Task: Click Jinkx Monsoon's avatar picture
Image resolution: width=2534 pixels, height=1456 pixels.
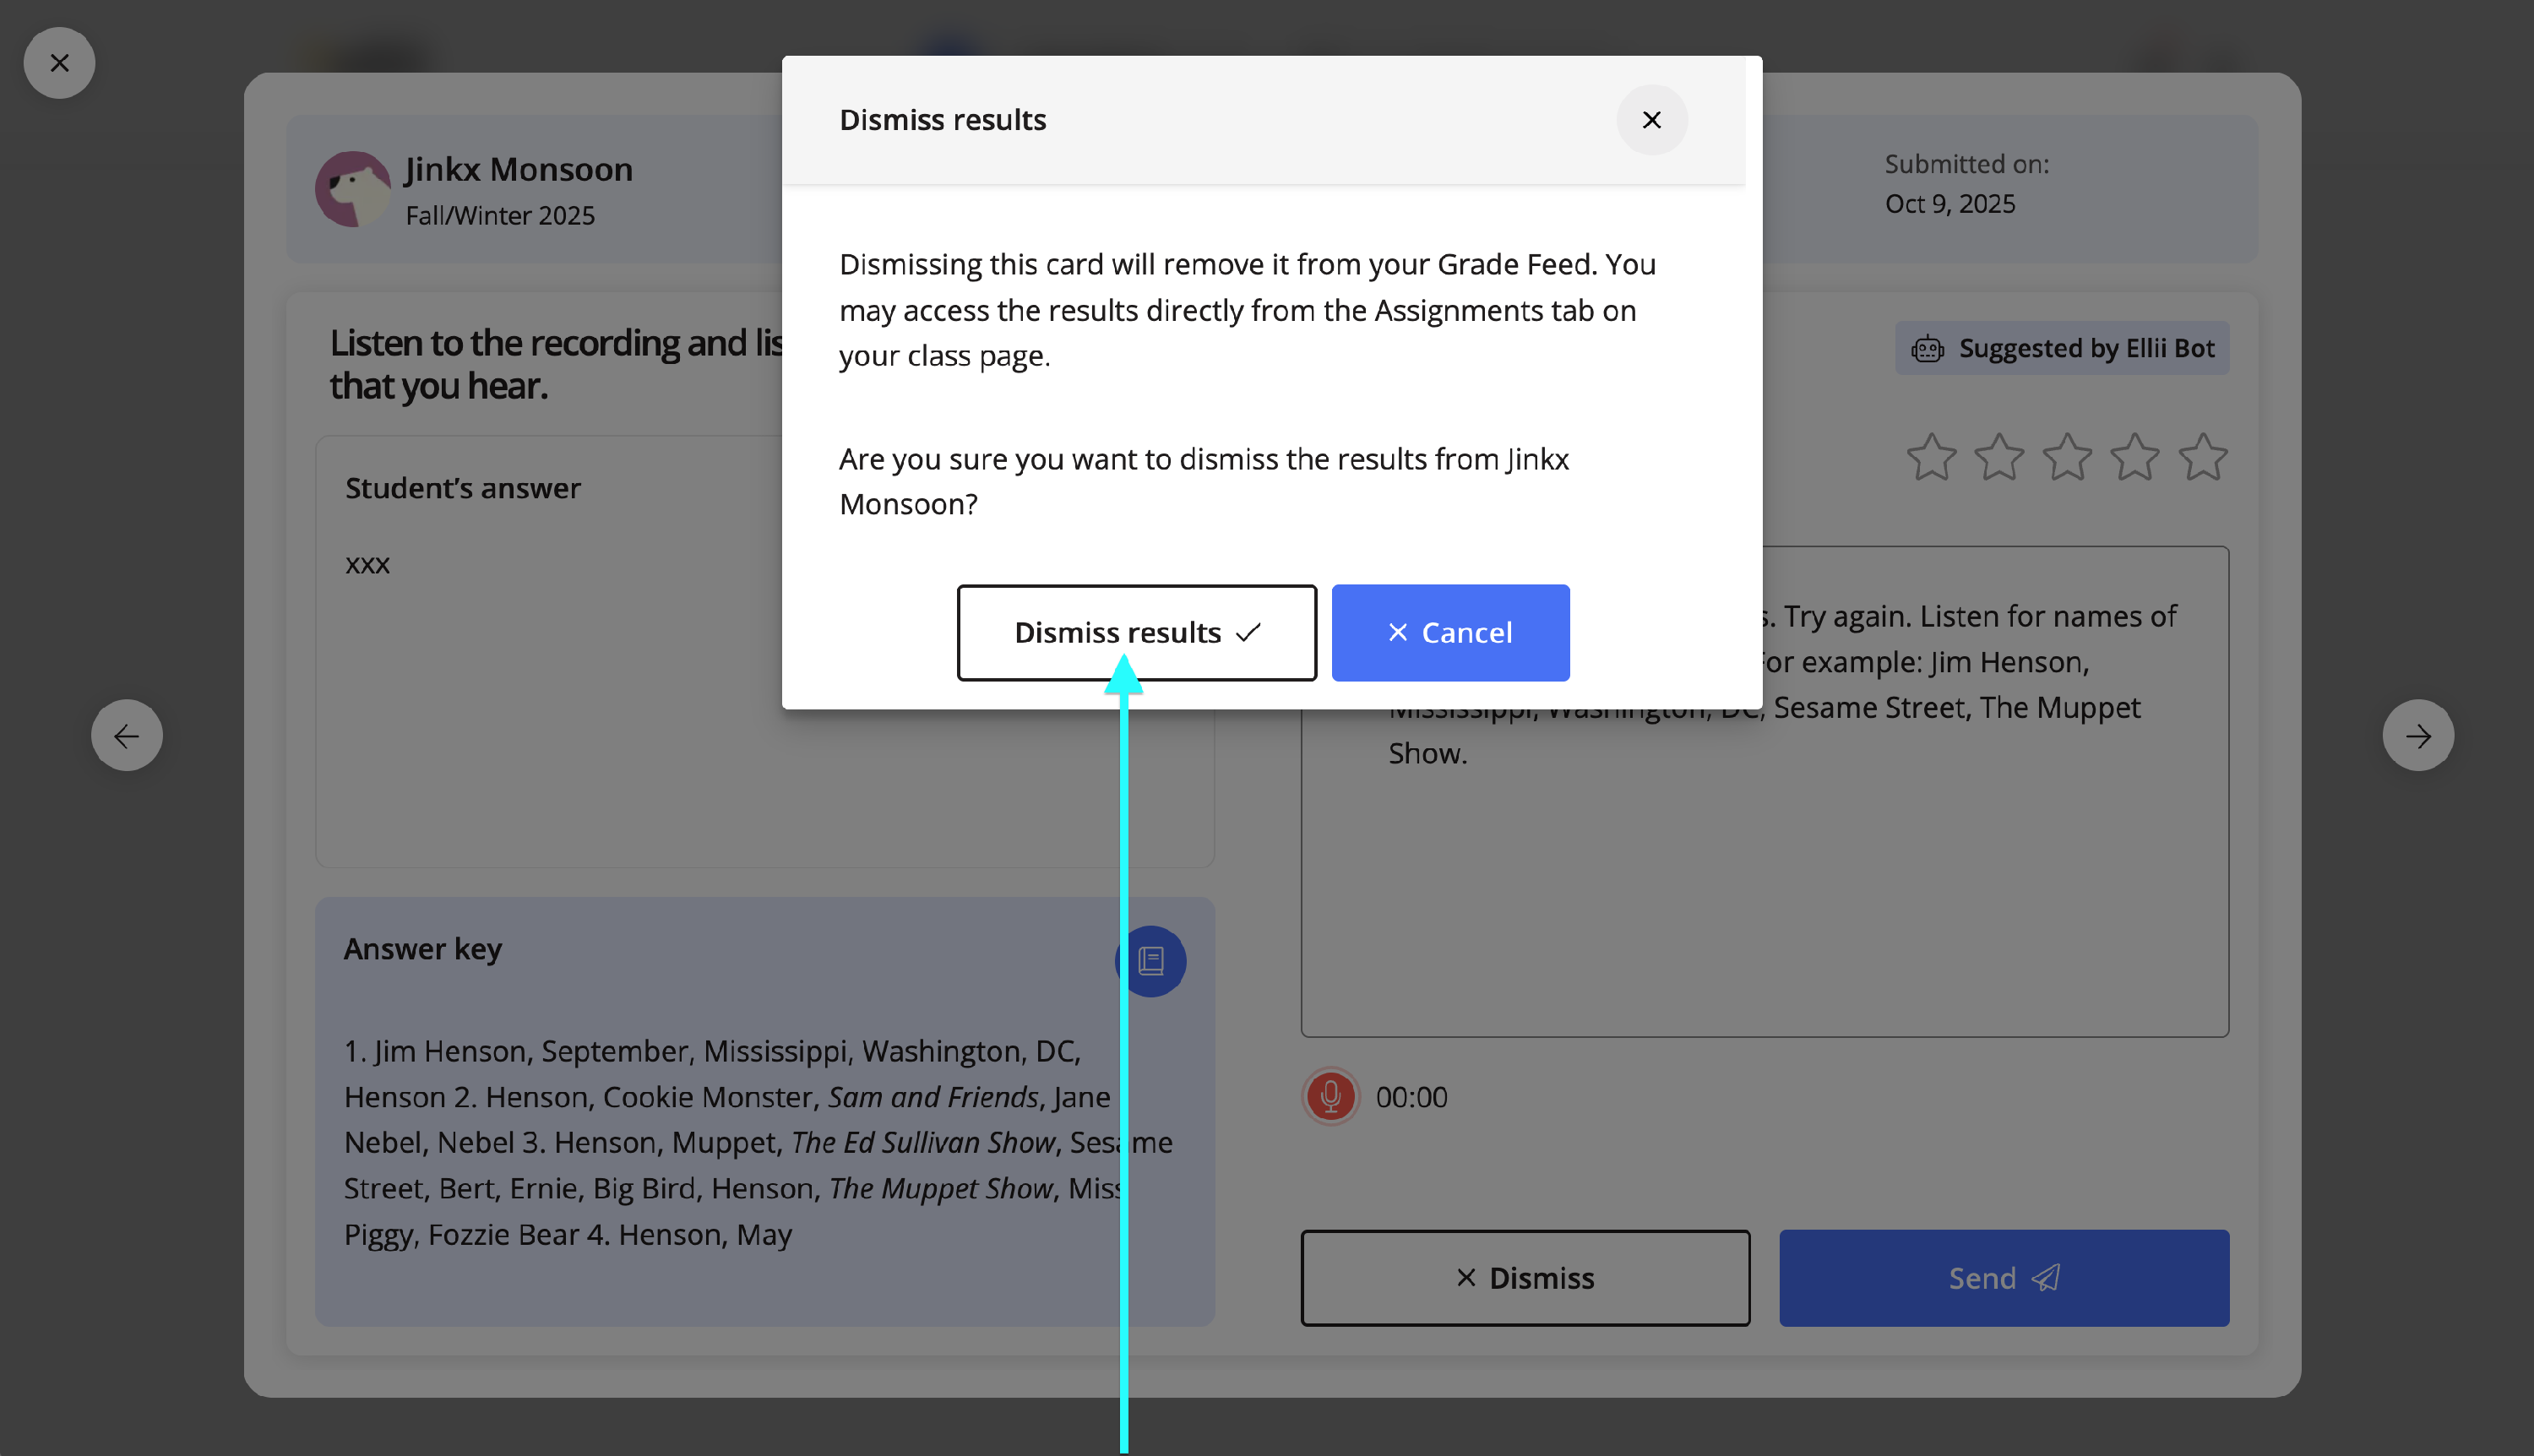Action: coord(352,189)
